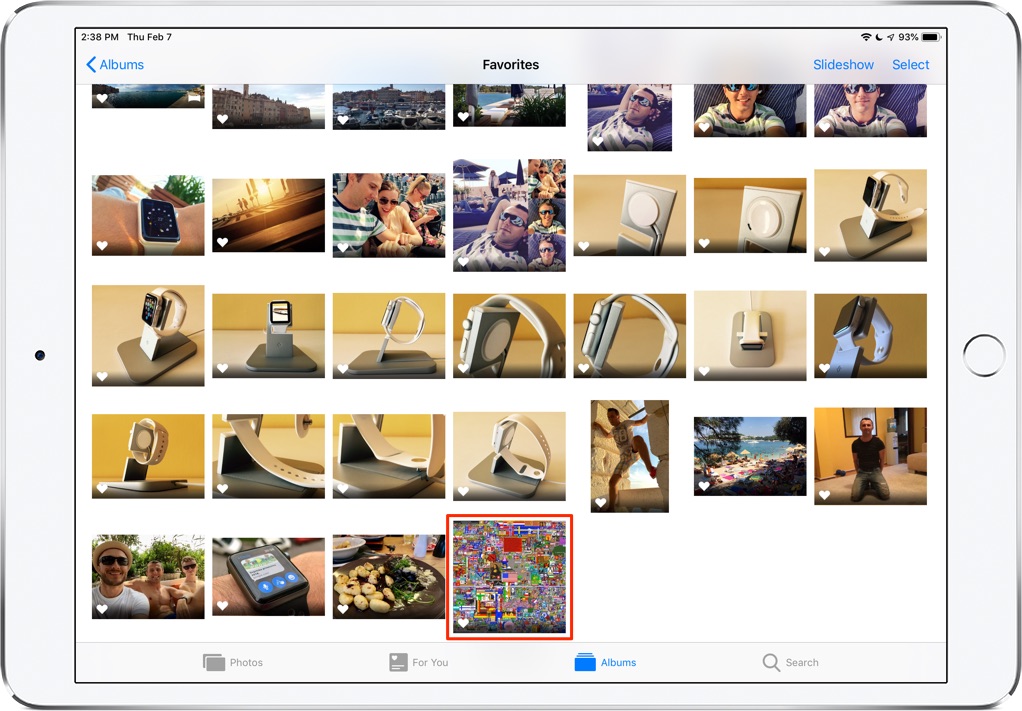This screenshot has height=711, width=1022.
Task: Open the For You tab
Action: point(418,662)
